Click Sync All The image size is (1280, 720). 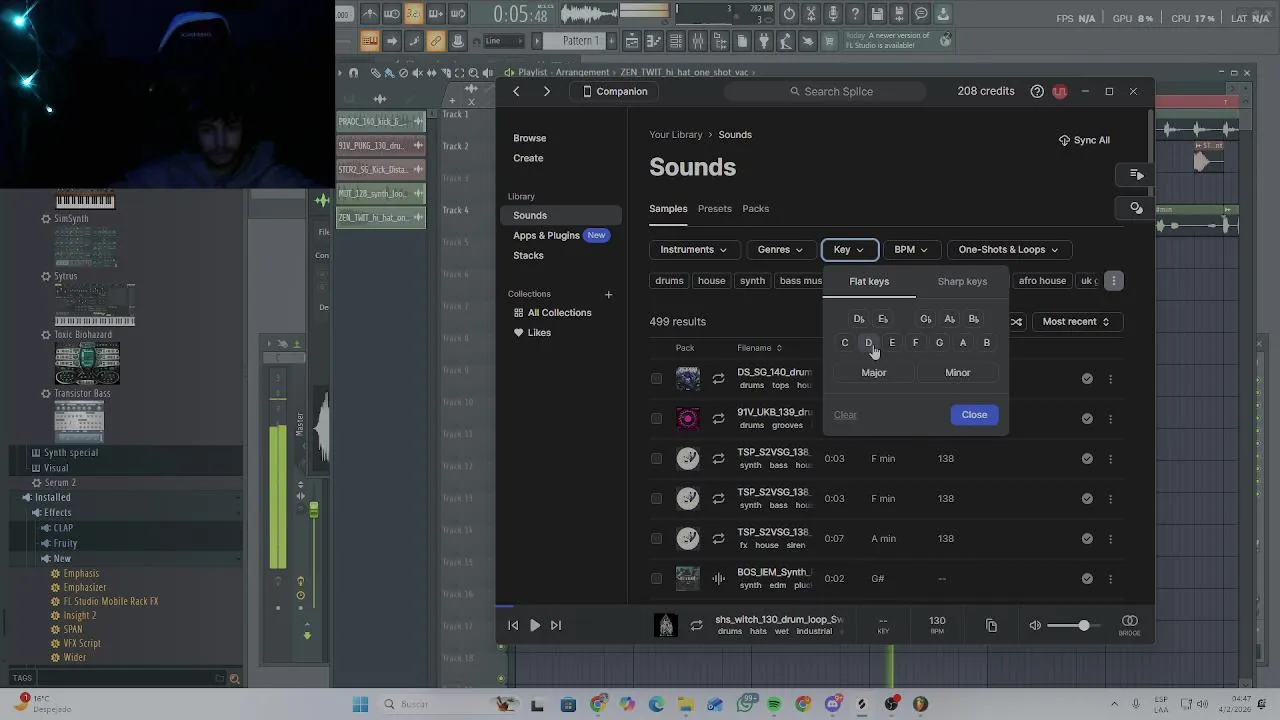(1084, 140)
